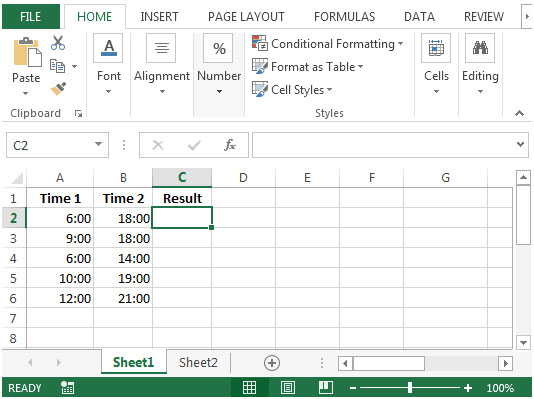Click vertical scrollbar down arrow
Viewport: 534px width, 399px height.
pyautogui.click(x=523, y=342)
